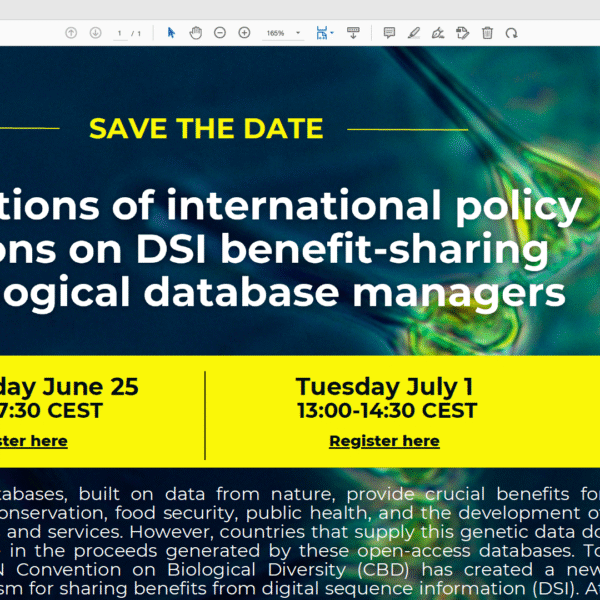The width and height of the screenshot is (600, 600).
Task: Open the Tuesday July 1 Register here link
Action: click(384, 441)
